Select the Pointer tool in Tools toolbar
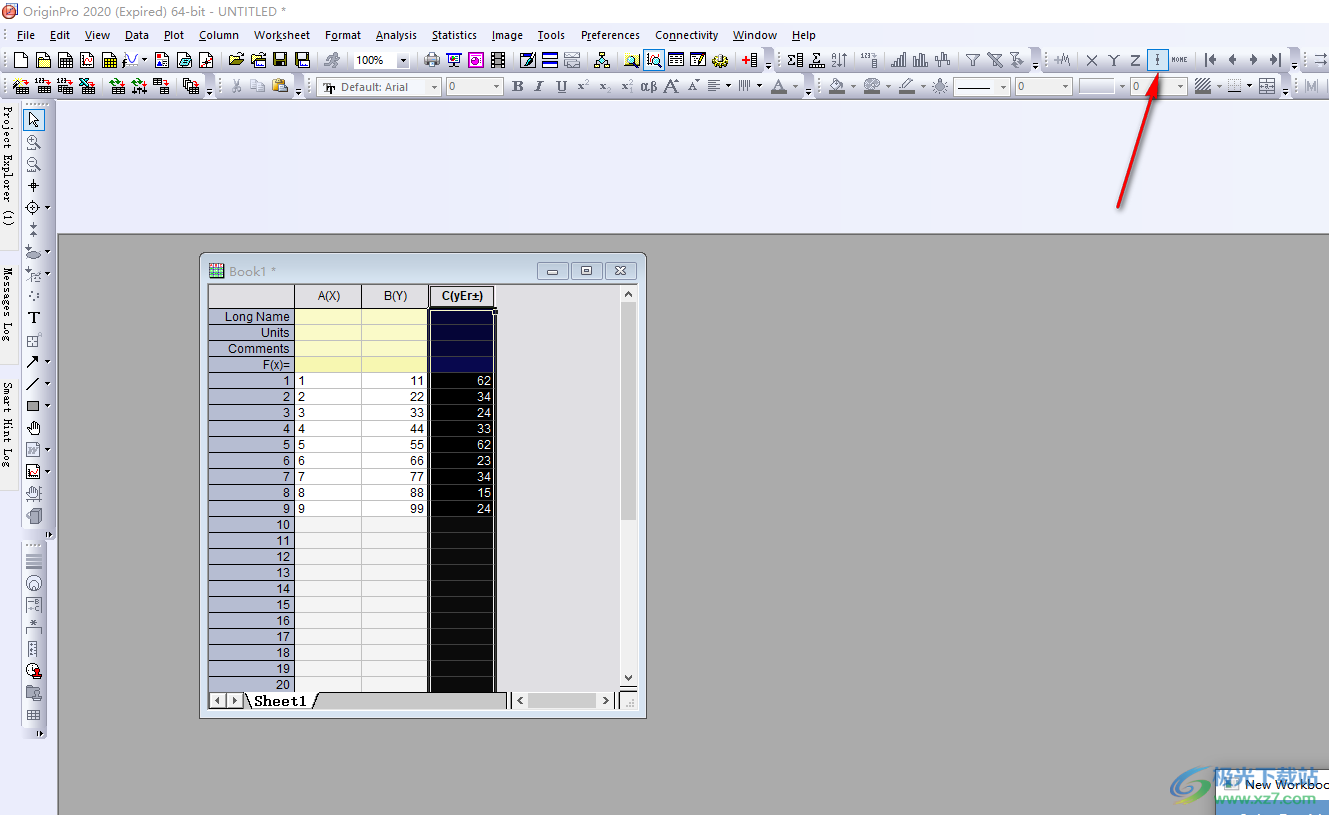This screenshot has height=815, width=1329. [x=34, y=120]
